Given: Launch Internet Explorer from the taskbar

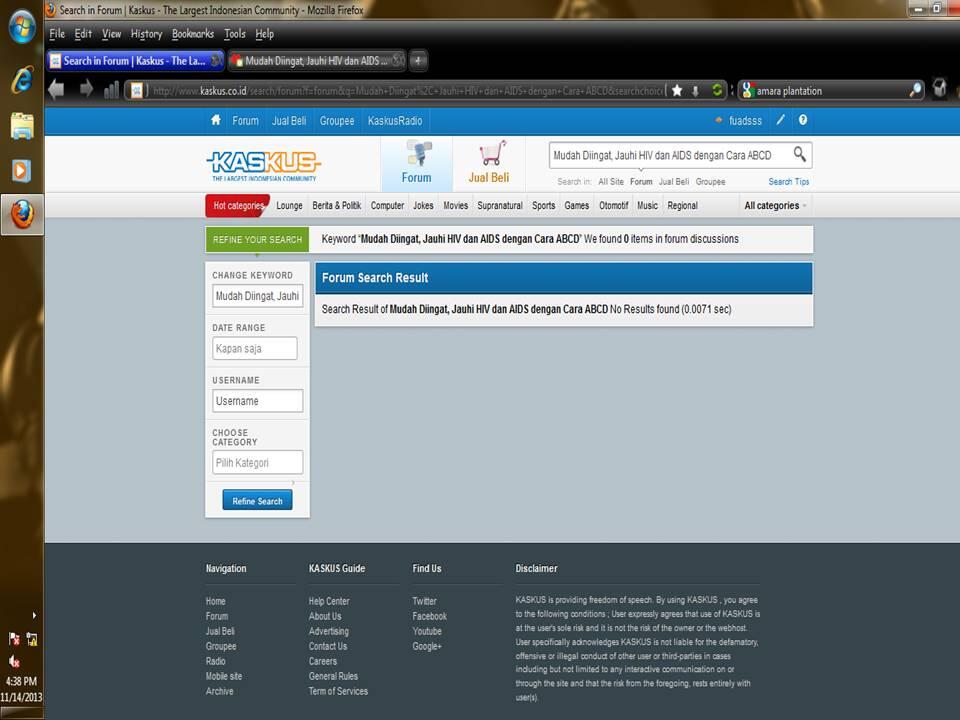Looking at the screenshot, I should [22, 80].
